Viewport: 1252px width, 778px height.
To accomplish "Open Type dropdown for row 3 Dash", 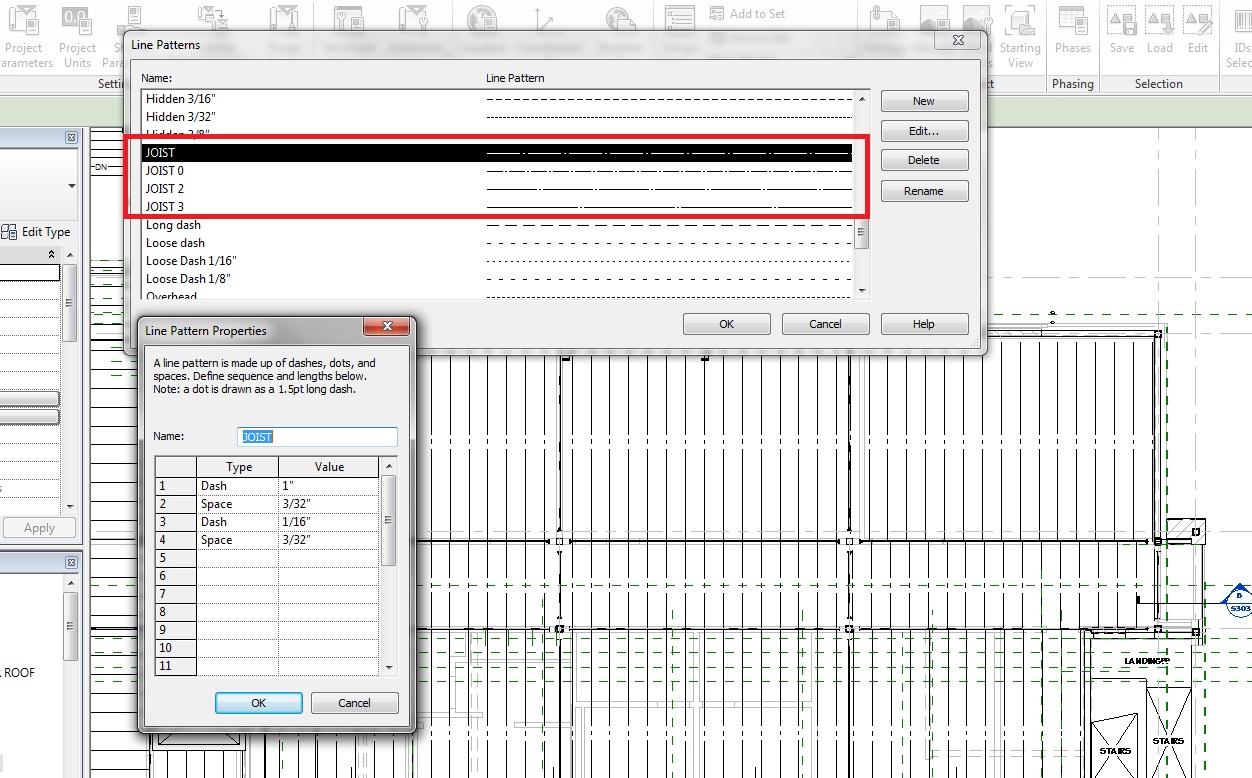I will (237, 522).
